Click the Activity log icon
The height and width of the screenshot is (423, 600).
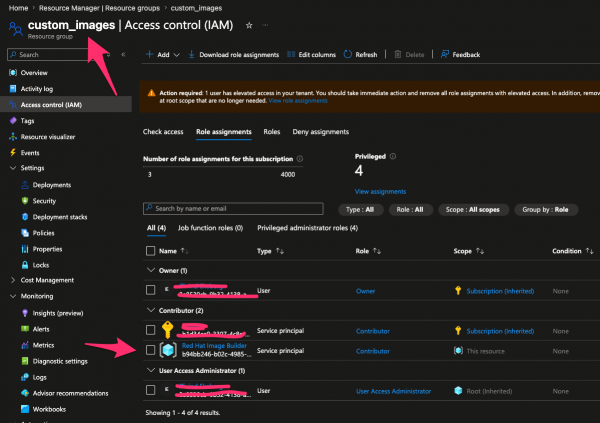pos(13,89)
